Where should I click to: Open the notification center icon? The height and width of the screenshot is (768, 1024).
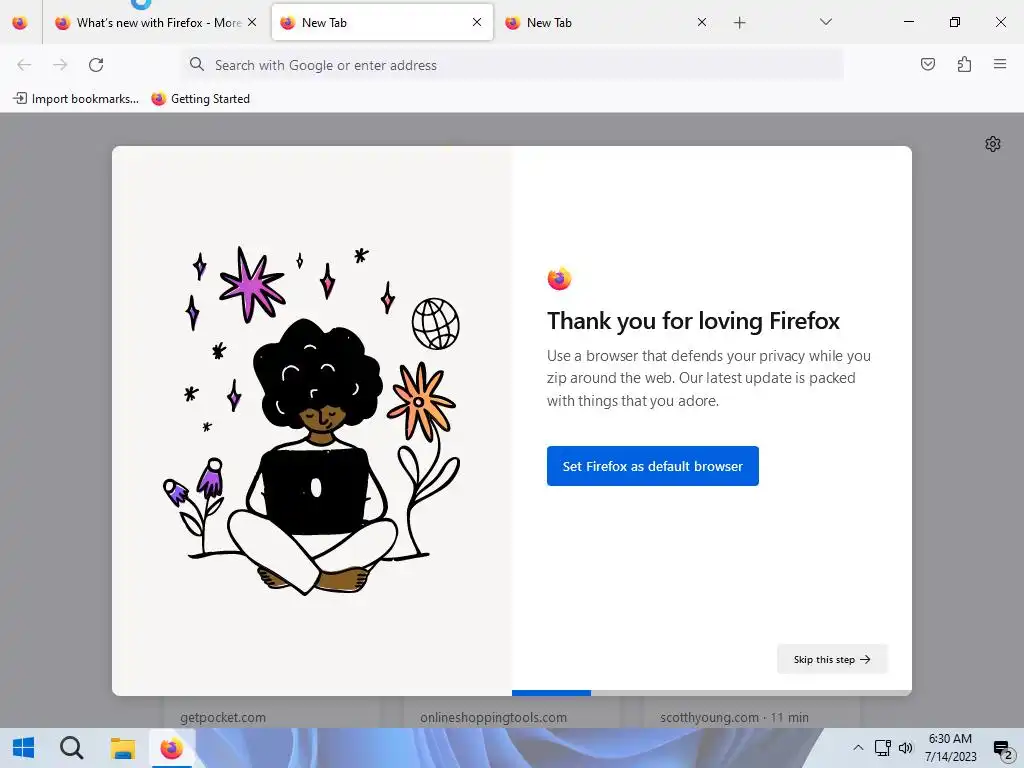pos(1002,748)
